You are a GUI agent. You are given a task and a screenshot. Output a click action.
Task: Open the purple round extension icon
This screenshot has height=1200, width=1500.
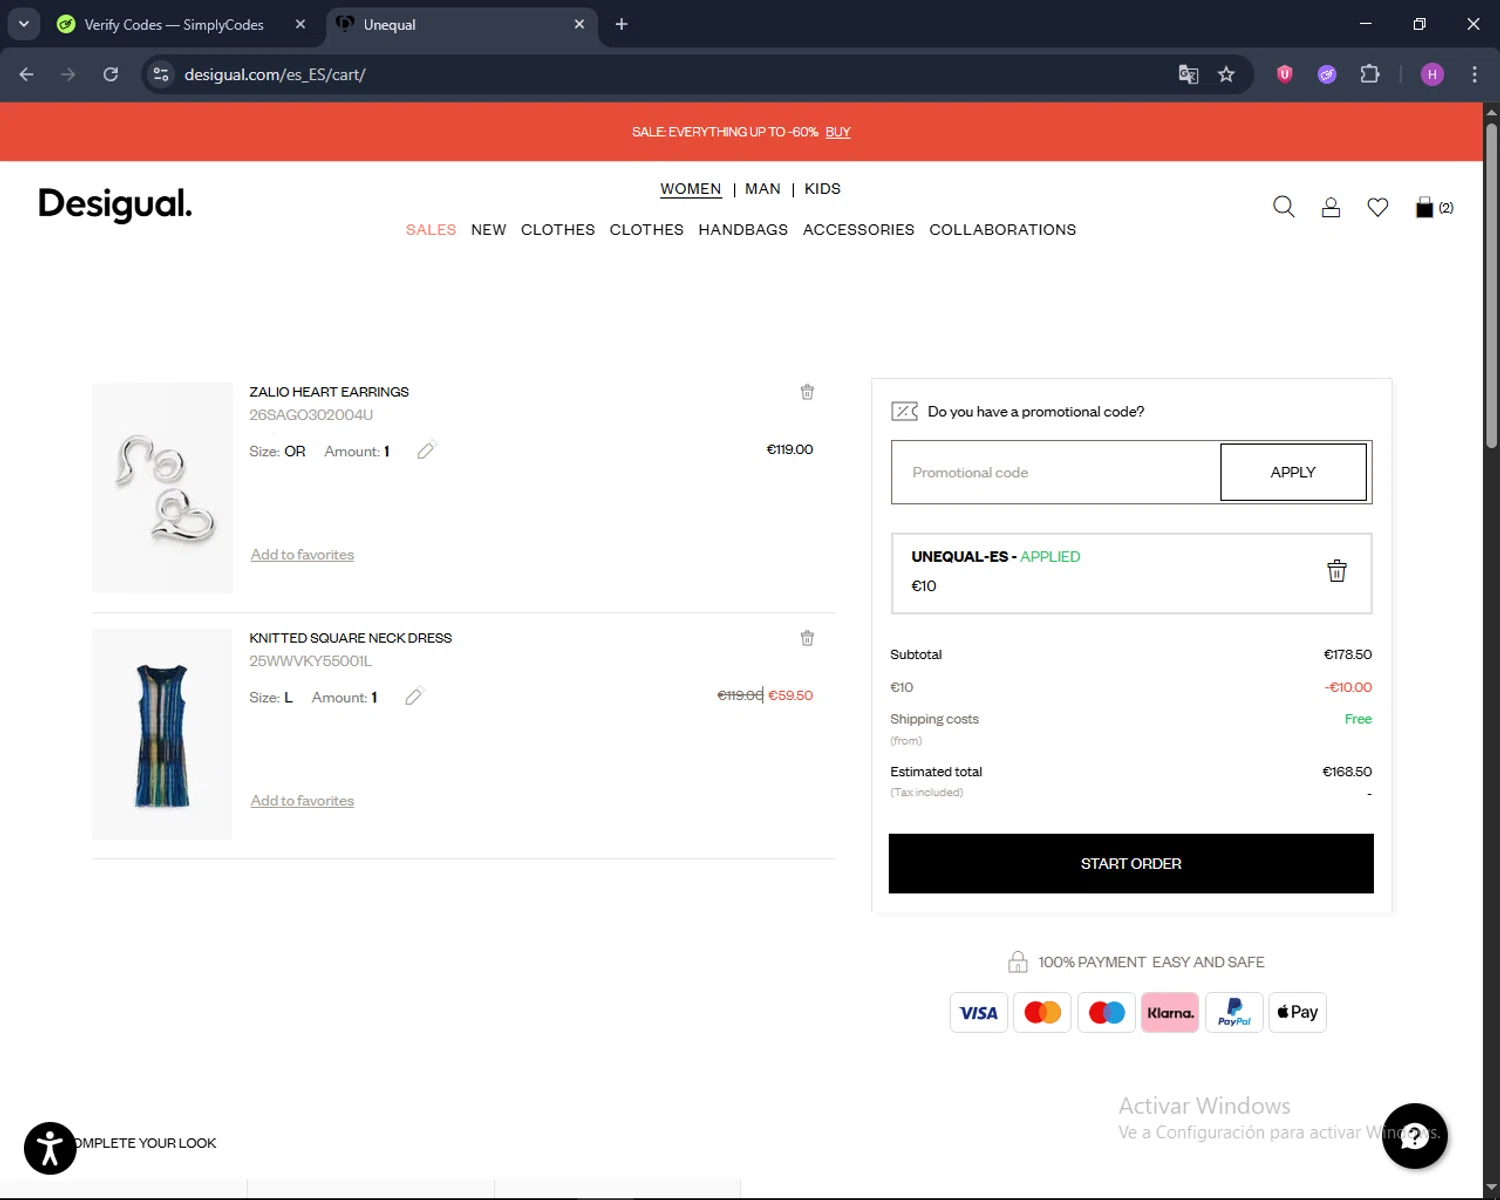point(1327,74)
